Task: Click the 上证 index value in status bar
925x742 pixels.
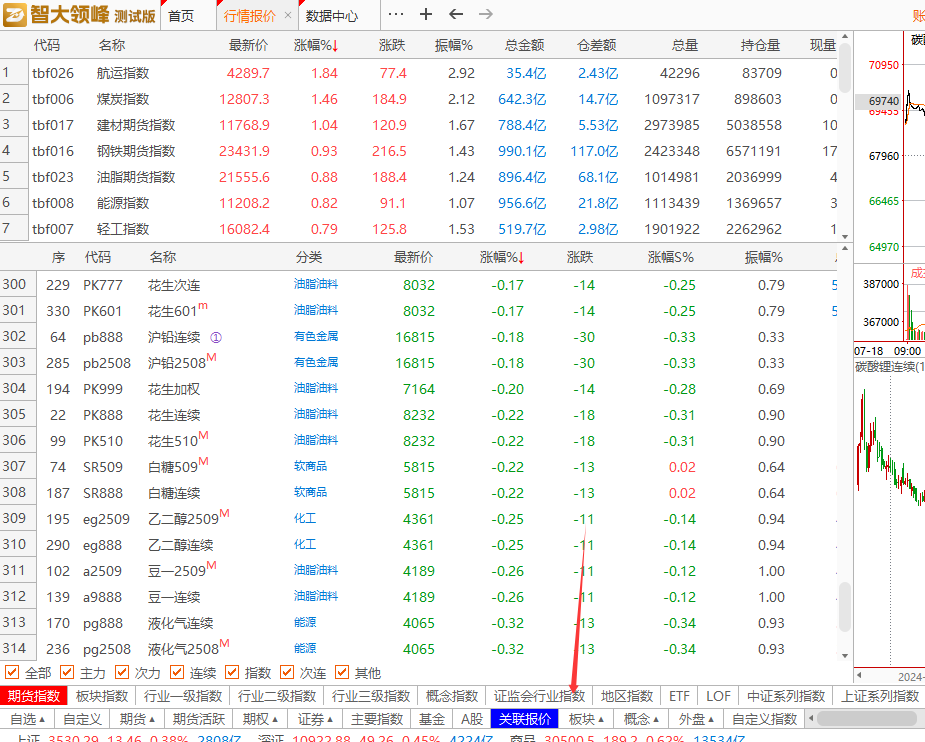Action: (76, 738)
